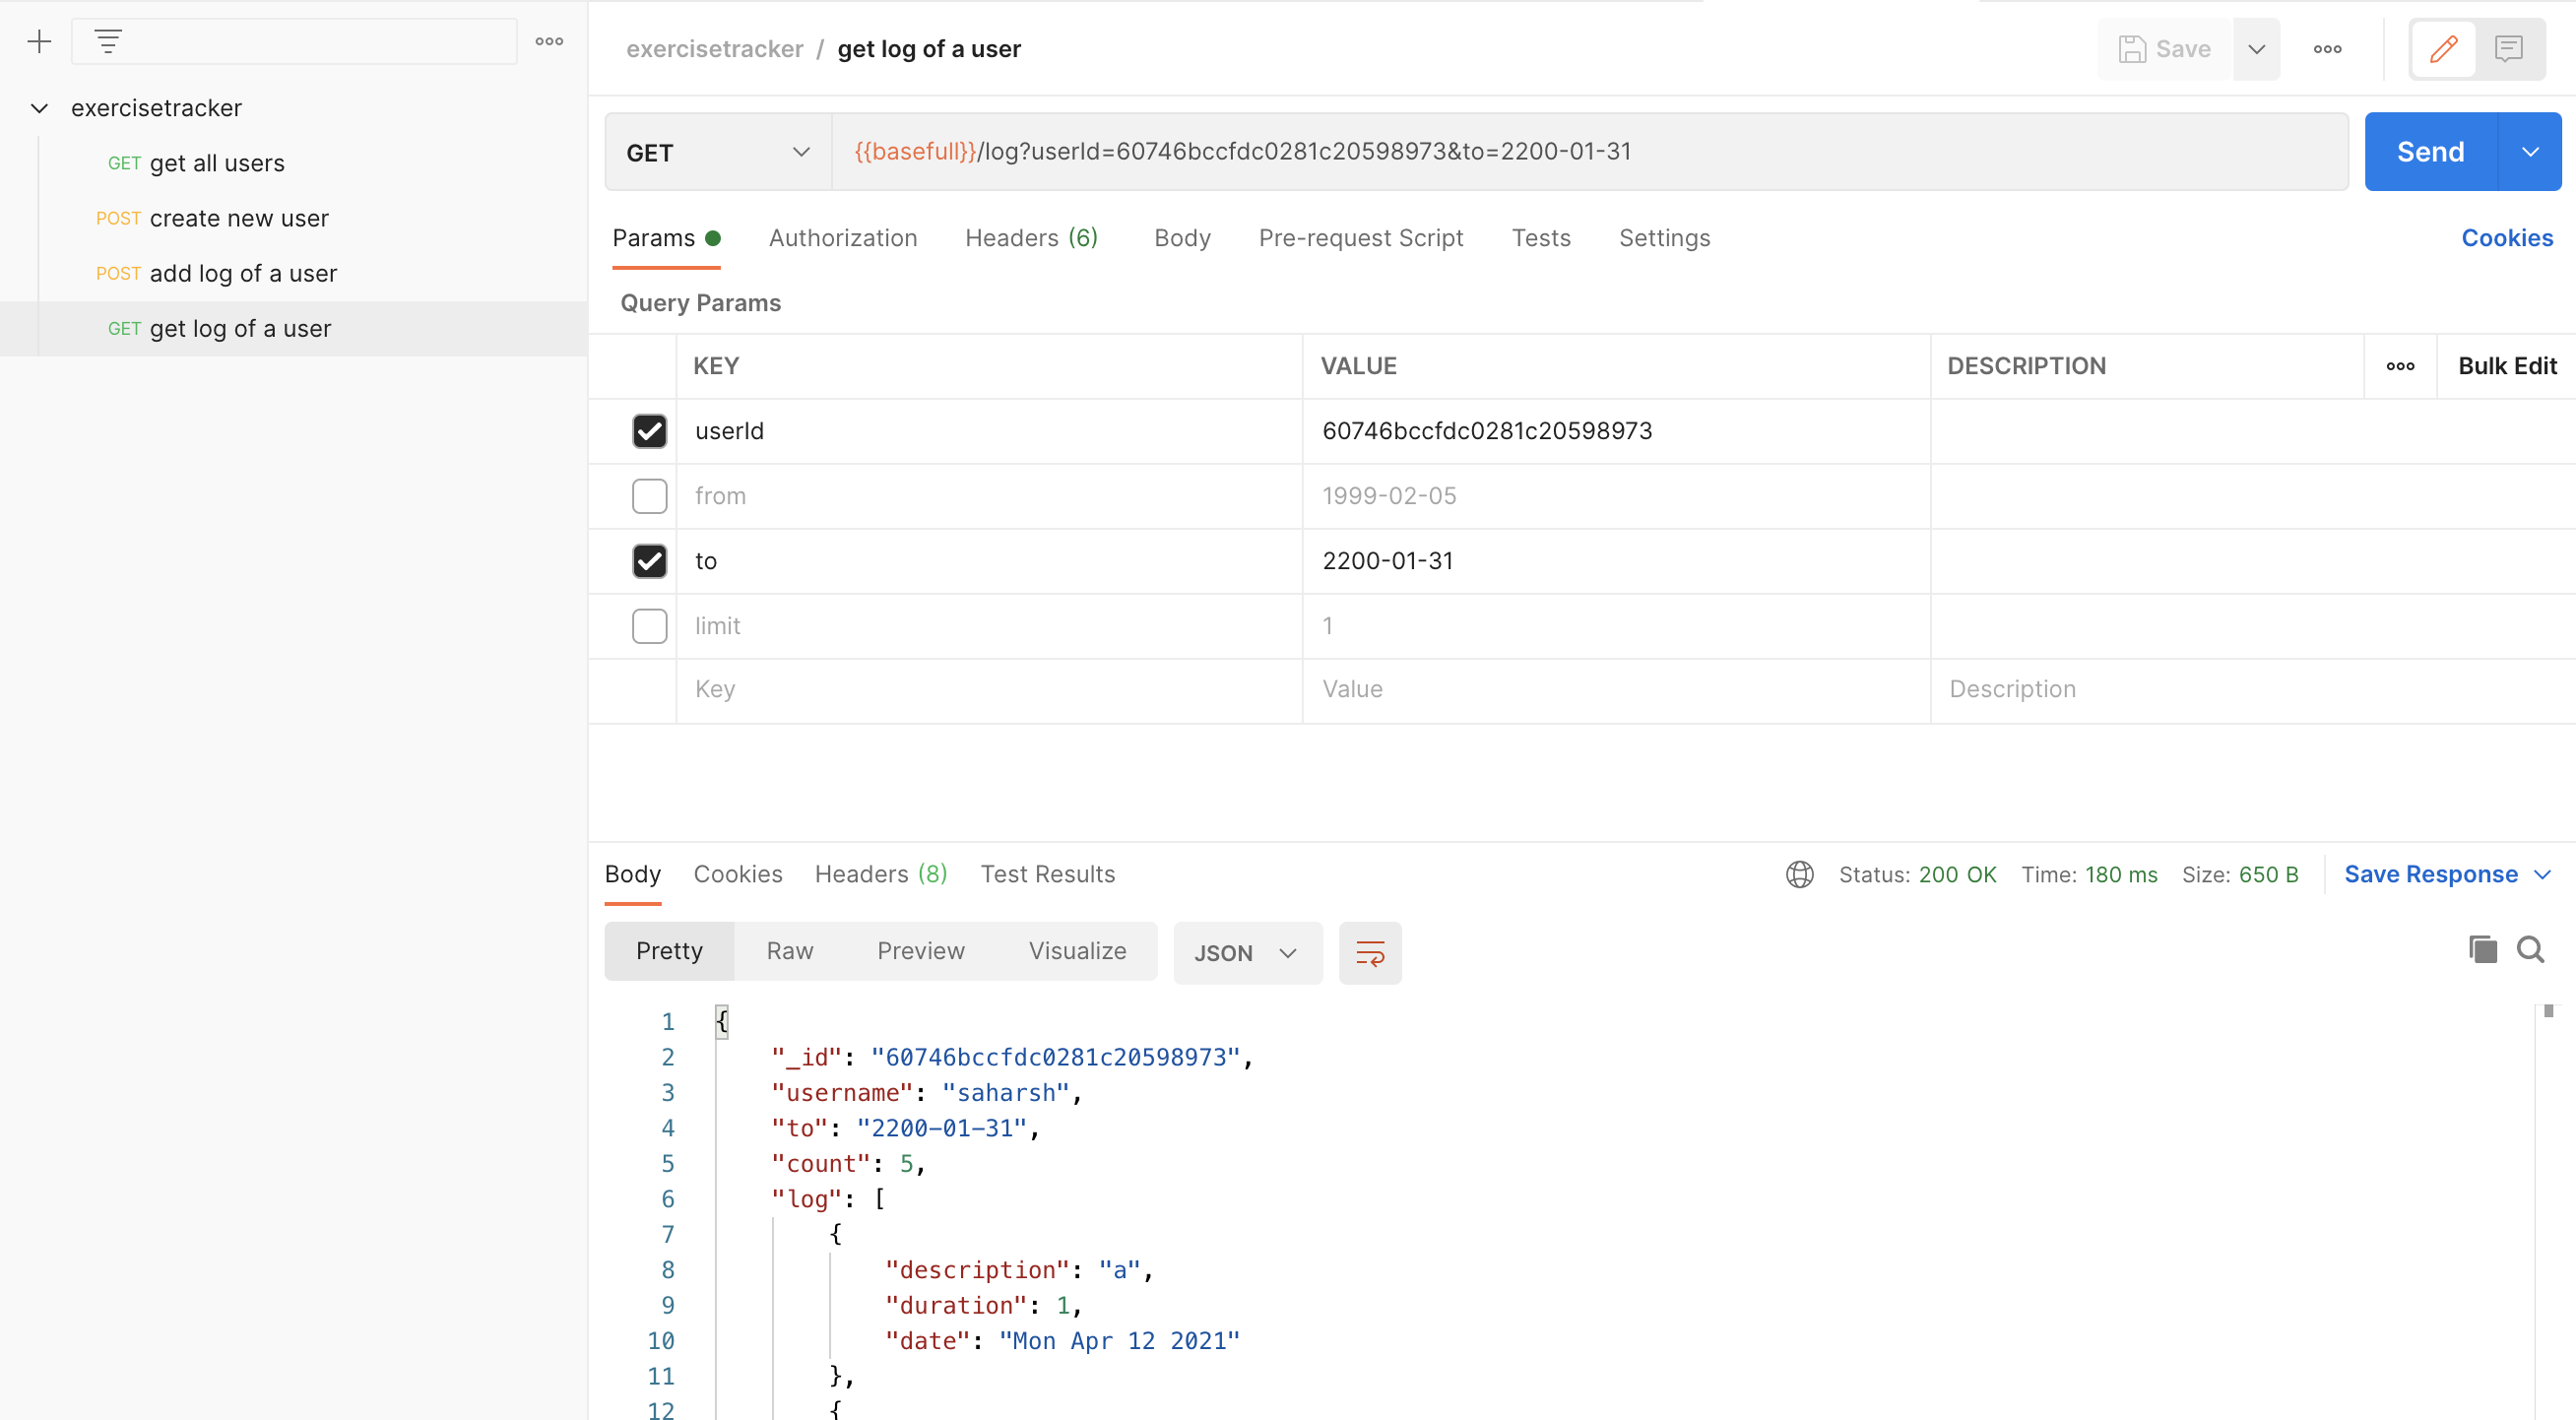Open response search magnifier

pyautogui.click(x=2531, y=949)
